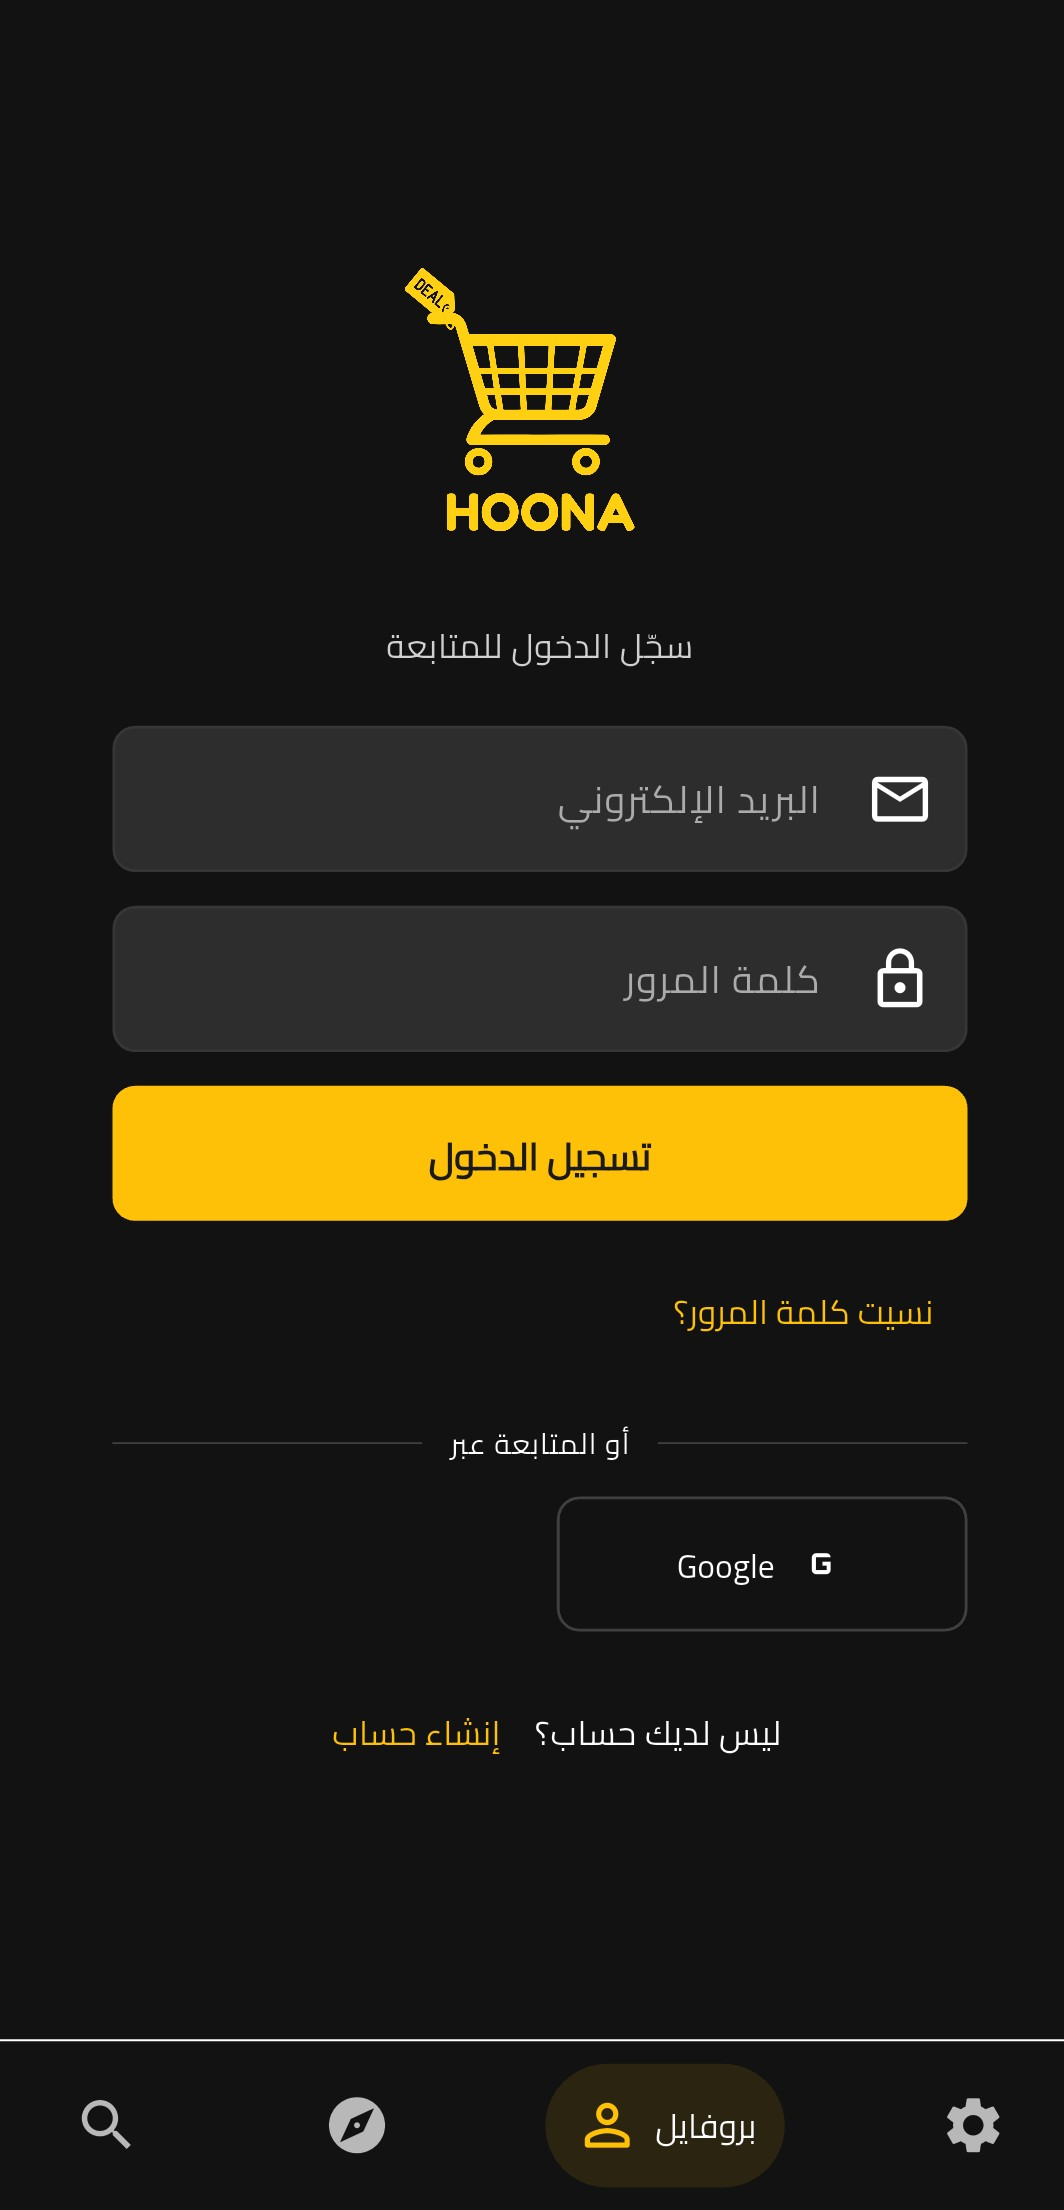This screenshot has height=2210, width=1064.
Task: Click the profile person icon
Action: pyautogui.click(x=607, y=2125)
